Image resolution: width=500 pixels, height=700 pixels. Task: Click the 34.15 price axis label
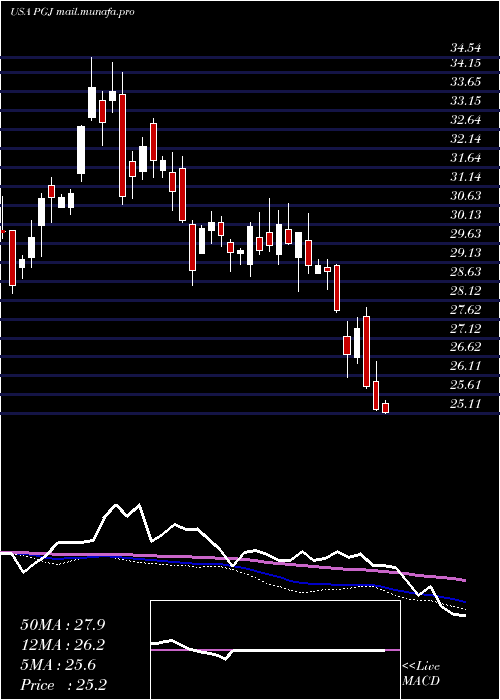[x=465, y=63]
